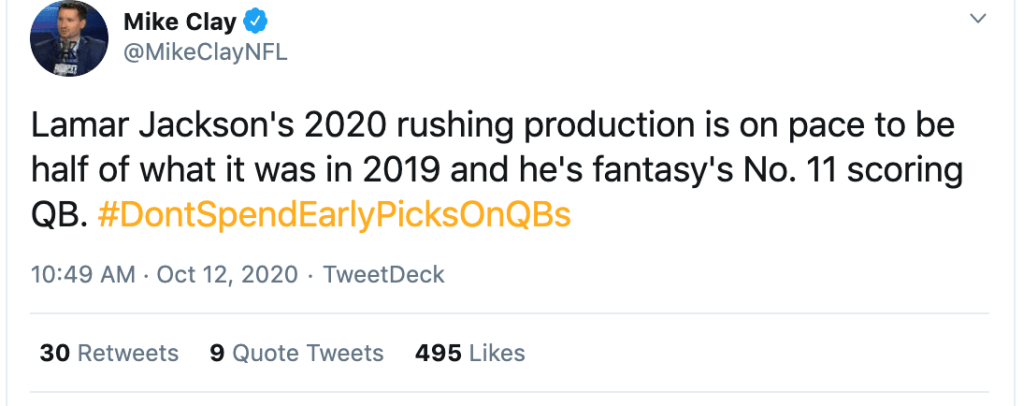1023x406 pixels.
Task: See who liked via Likes label
Action: coord(497,353)
